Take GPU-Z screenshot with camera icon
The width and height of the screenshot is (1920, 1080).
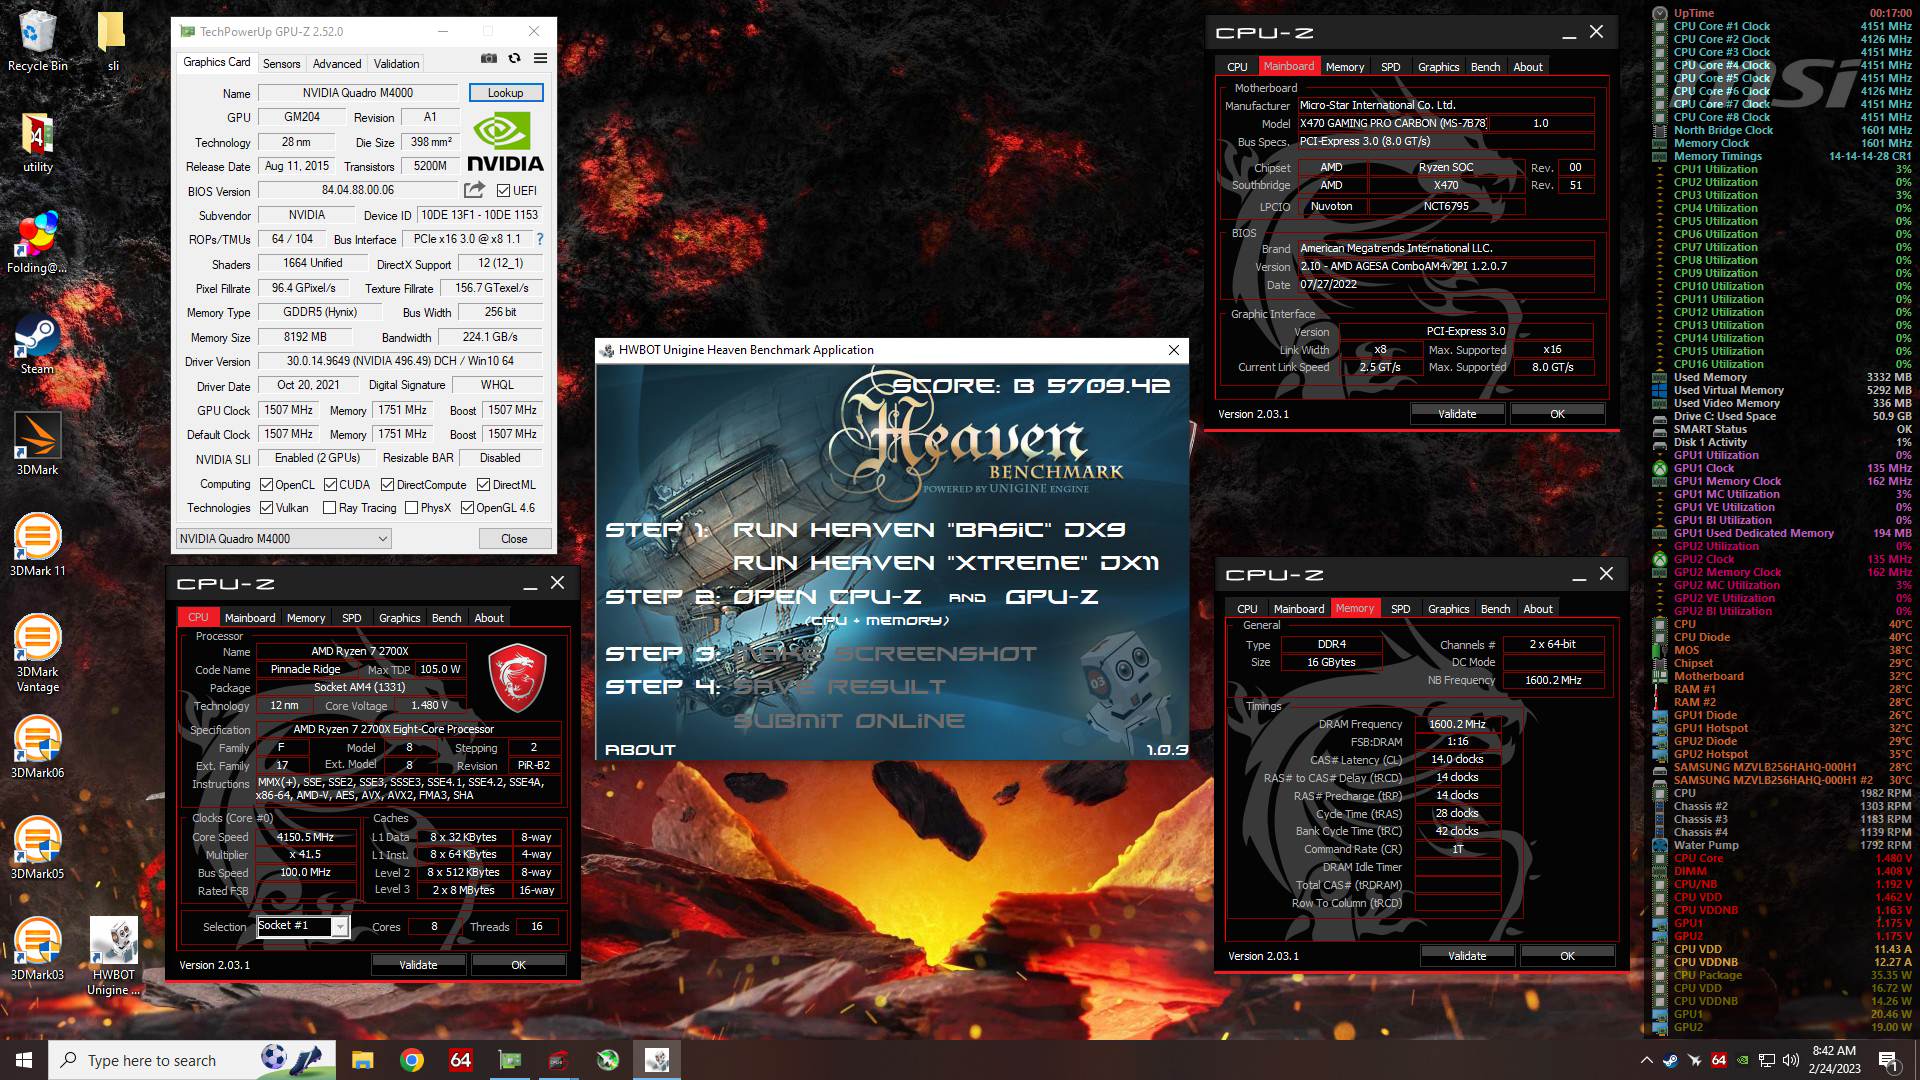click(489, 59)
